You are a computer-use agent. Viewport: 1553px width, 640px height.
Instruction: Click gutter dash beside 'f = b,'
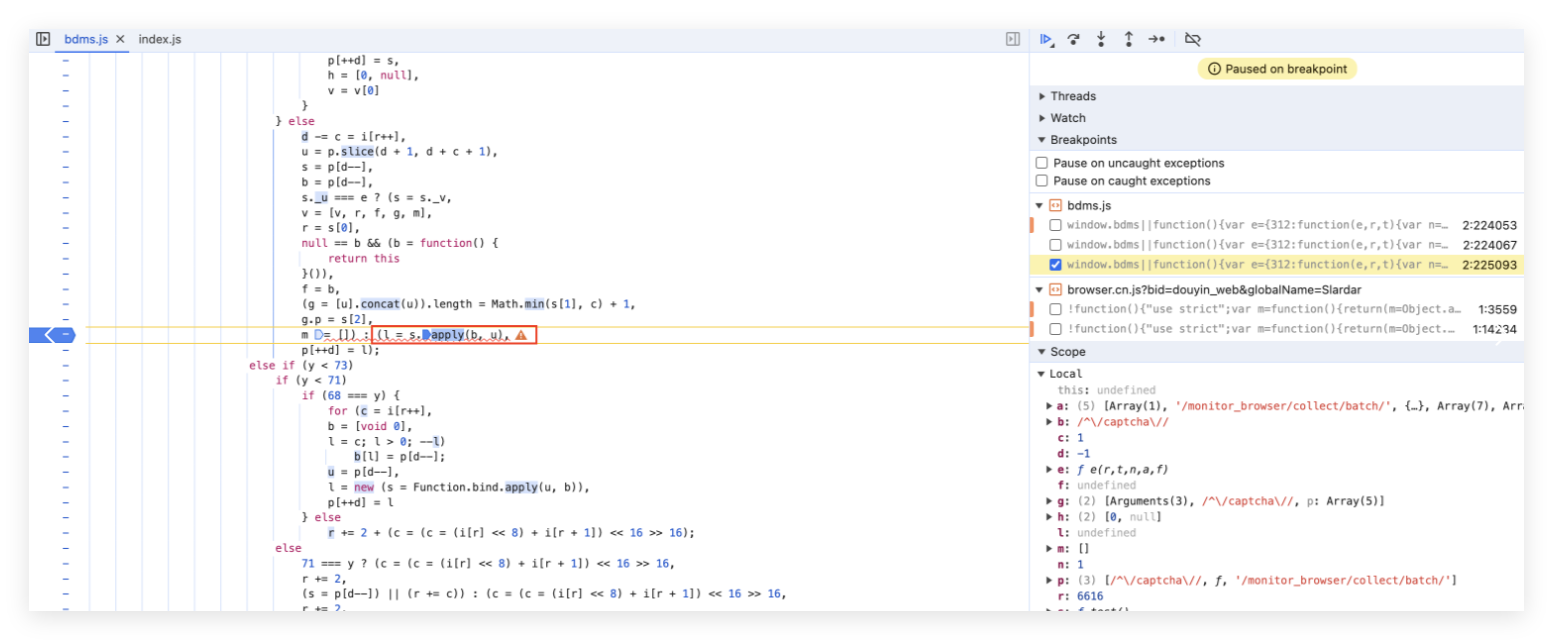click(x=66, y=289)
